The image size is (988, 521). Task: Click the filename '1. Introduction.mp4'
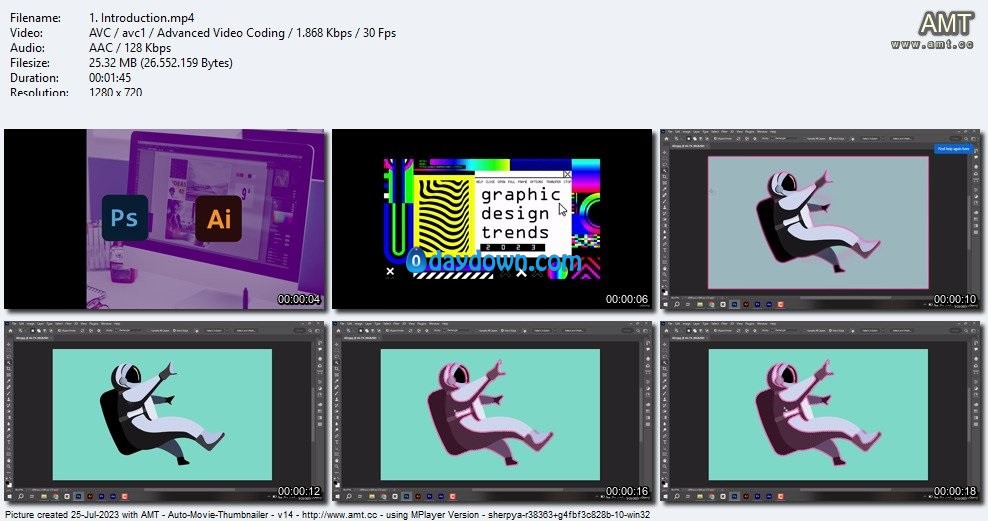tap(142, 18)
